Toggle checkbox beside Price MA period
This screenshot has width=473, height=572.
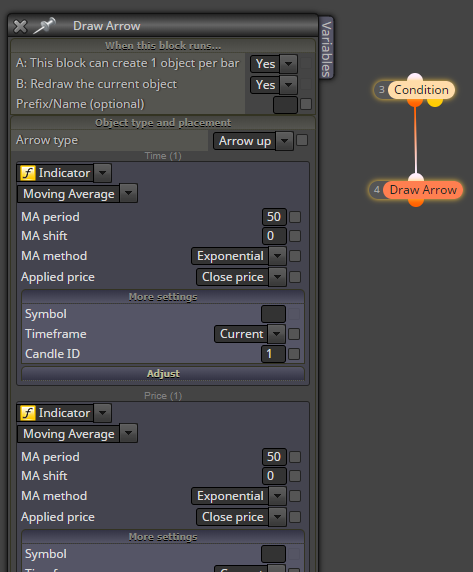pos(295,457)
